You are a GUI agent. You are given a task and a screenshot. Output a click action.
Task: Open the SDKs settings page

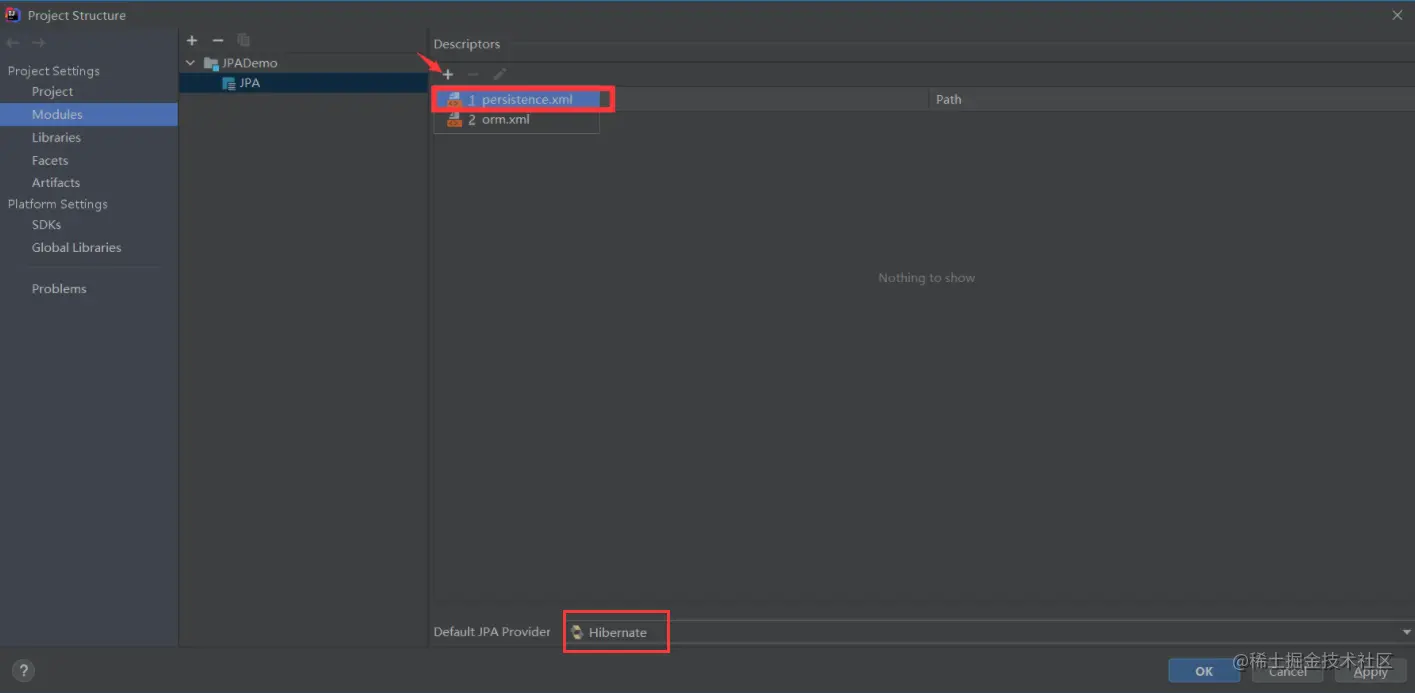click(x=46, y=225)
